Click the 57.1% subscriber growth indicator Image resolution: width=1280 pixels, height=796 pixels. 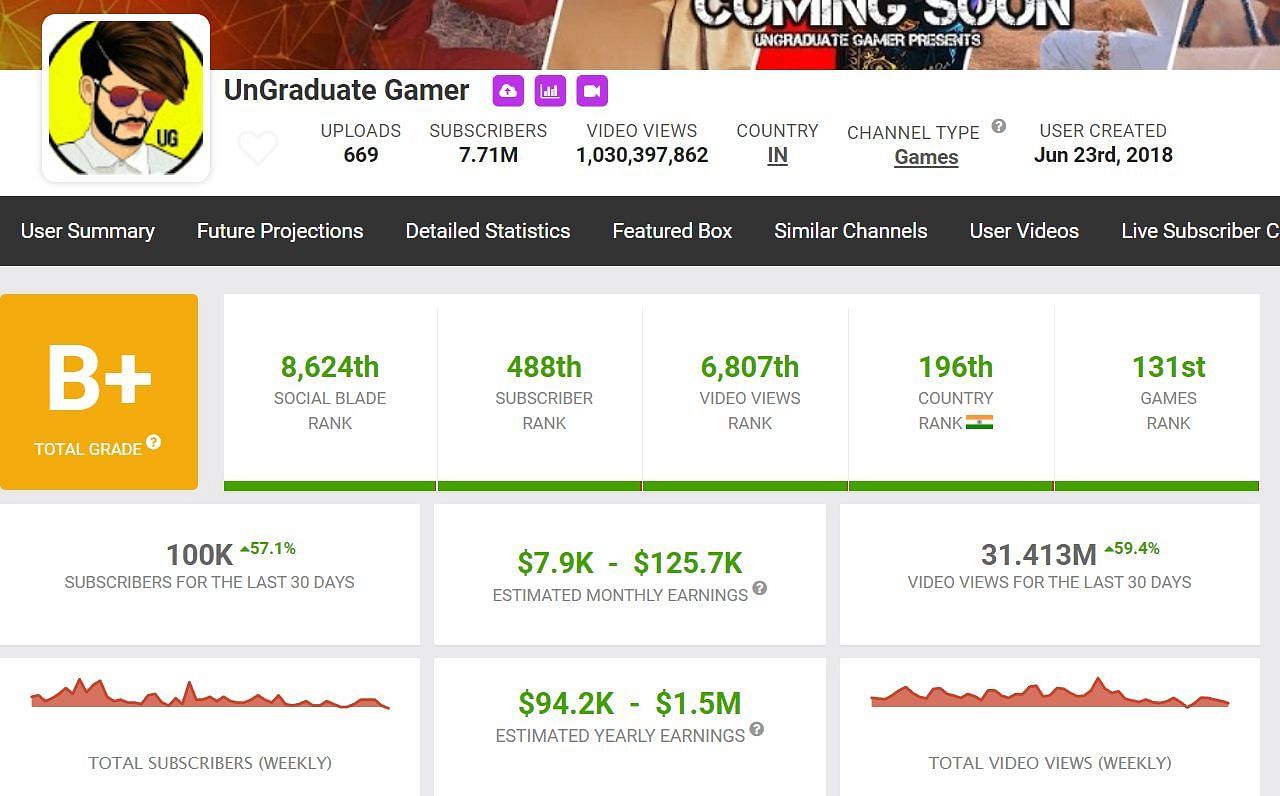click(266, 548)
